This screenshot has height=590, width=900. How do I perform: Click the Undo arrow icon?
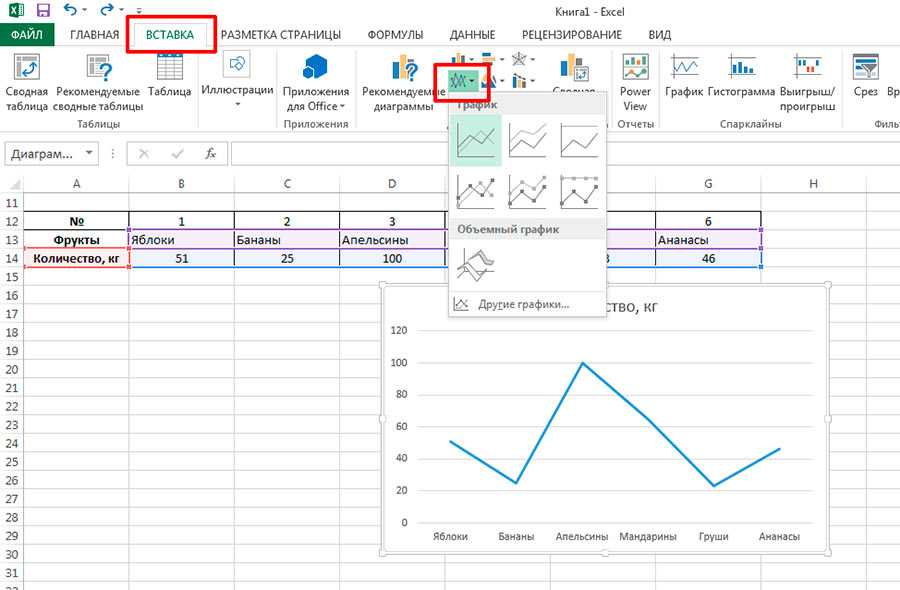[70, 10]
